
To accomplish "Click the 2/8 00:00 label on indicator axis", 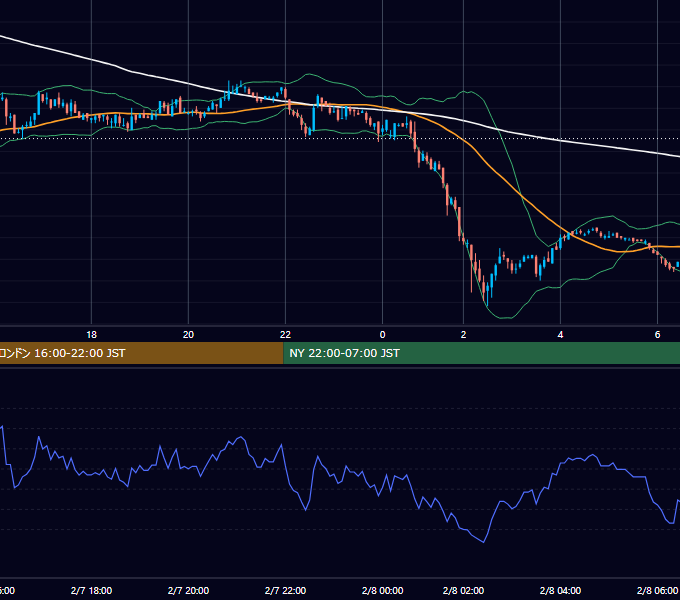I will tap(382, 590).
